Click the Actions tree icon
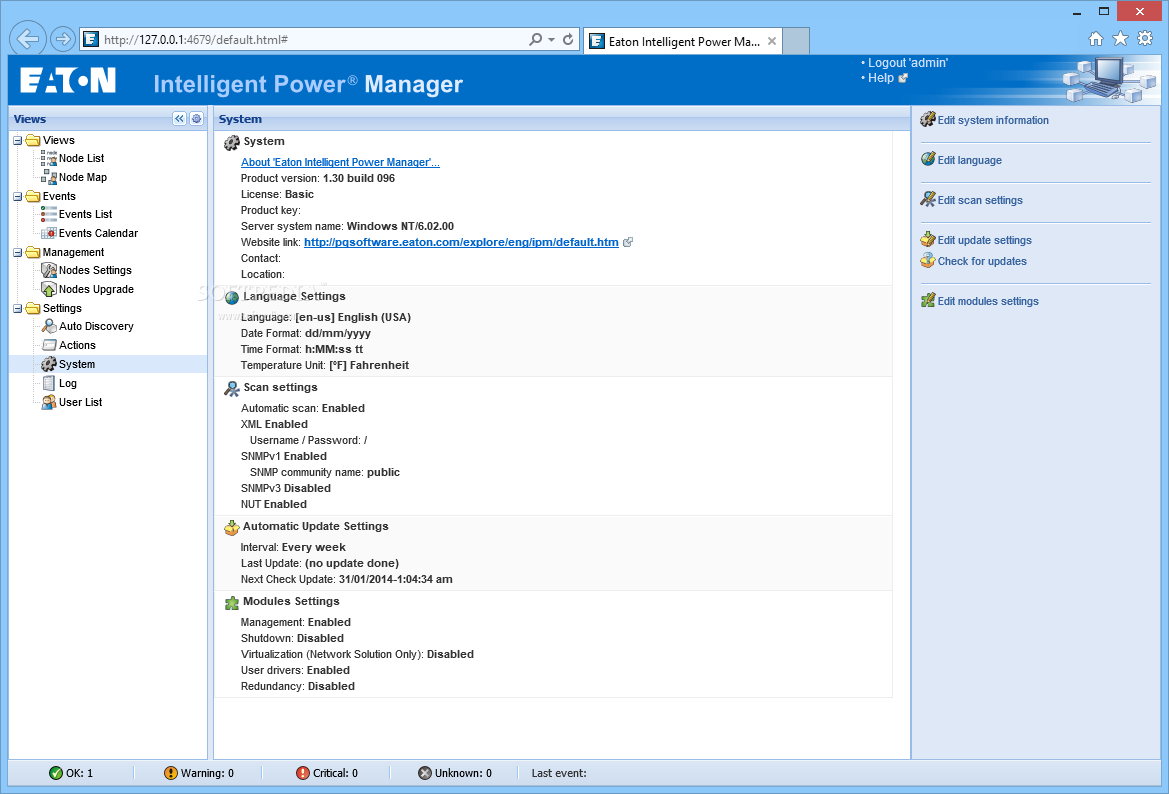 (x=48, y=344)
